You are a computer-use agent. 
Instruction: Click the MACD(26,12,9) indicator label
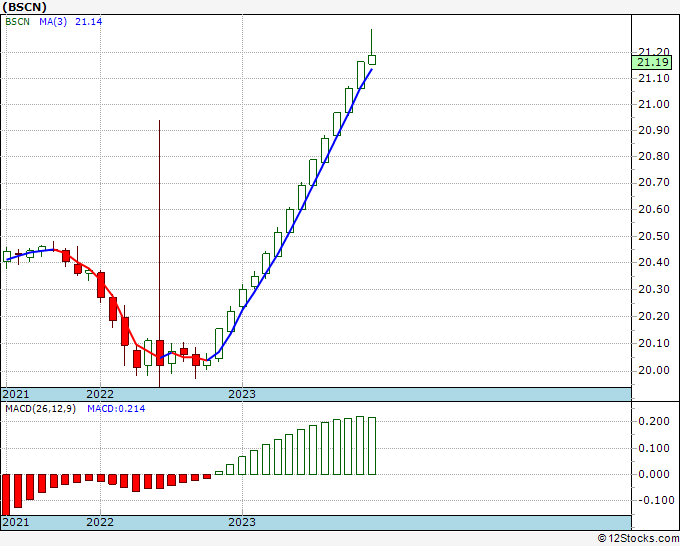pos(40,409)
